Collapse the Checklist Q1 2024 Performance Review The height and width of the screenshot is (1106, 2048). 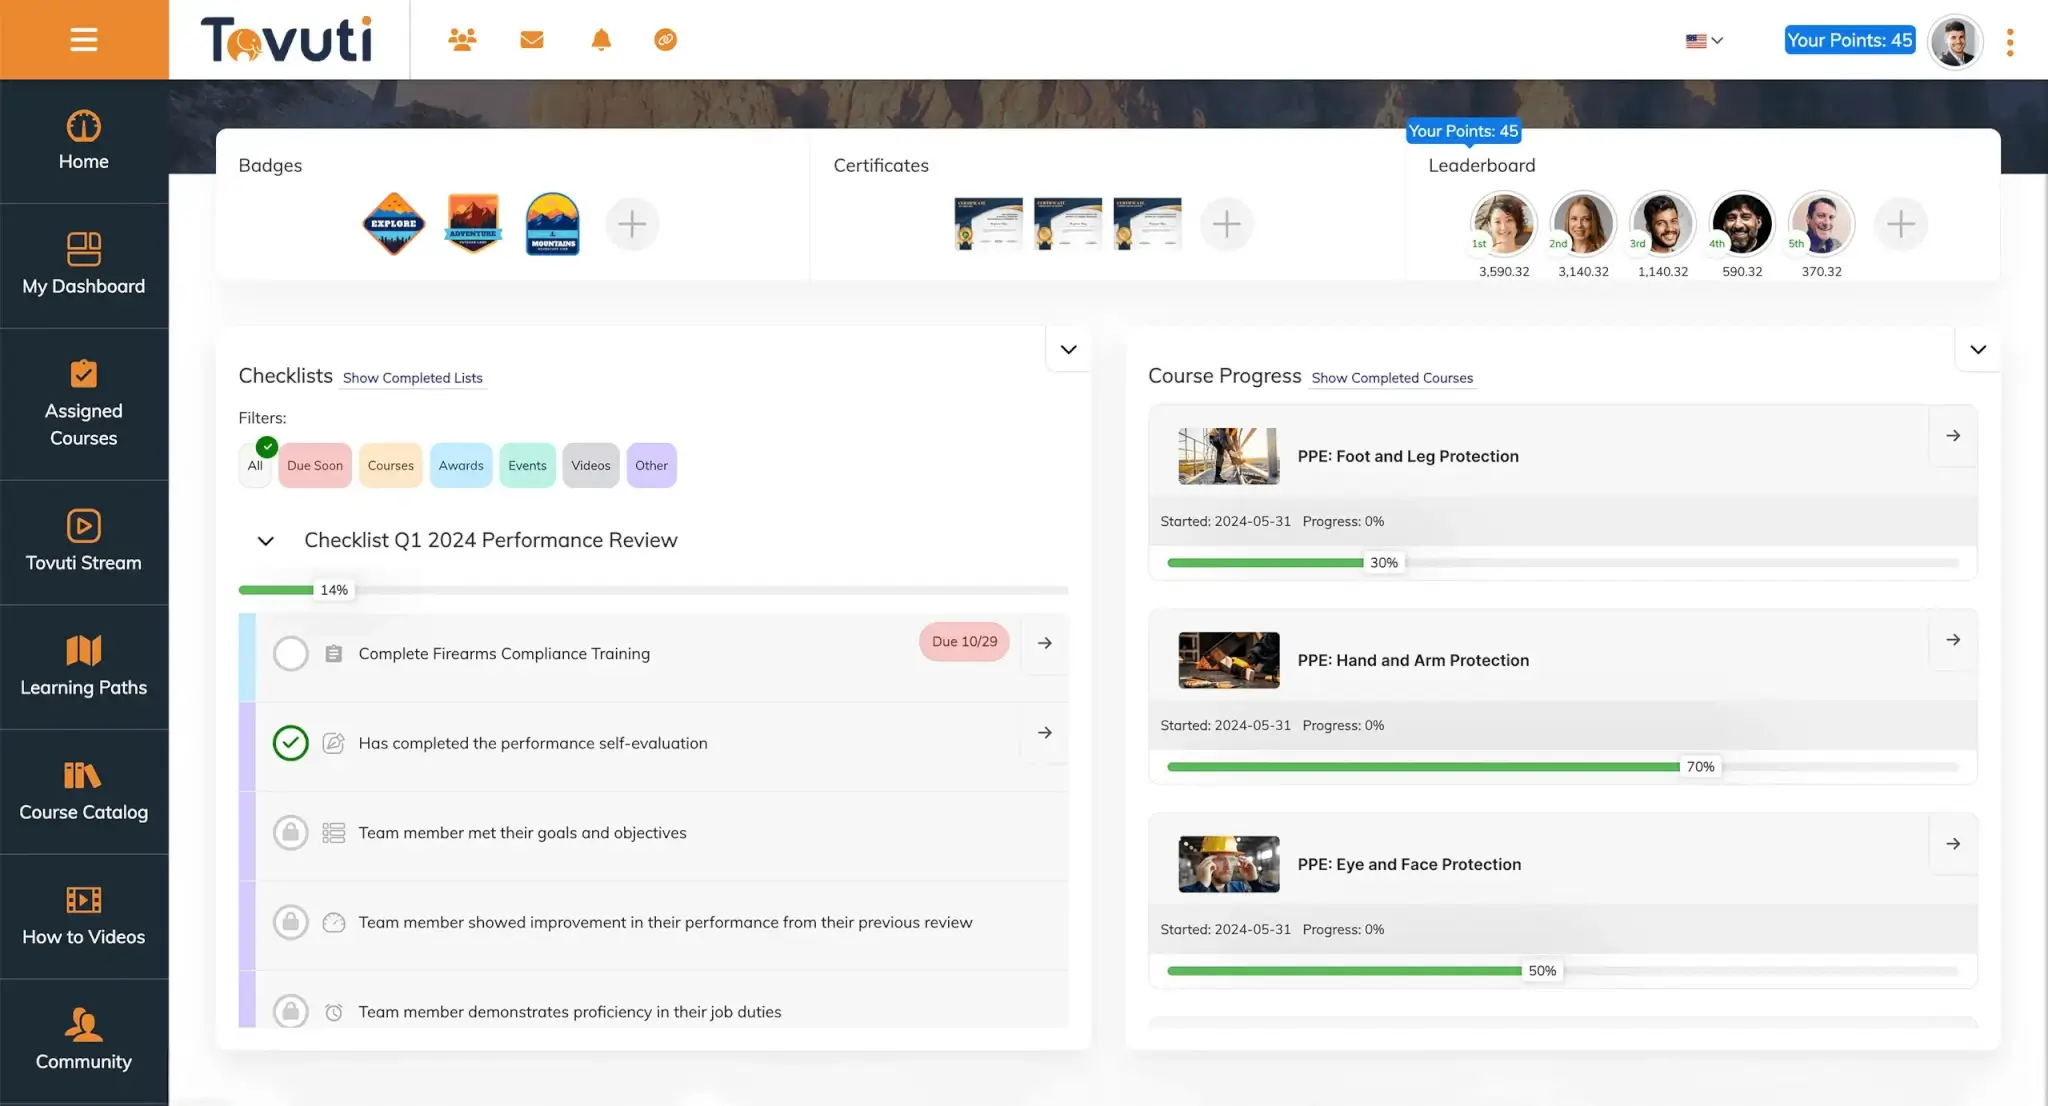(265, 541)
